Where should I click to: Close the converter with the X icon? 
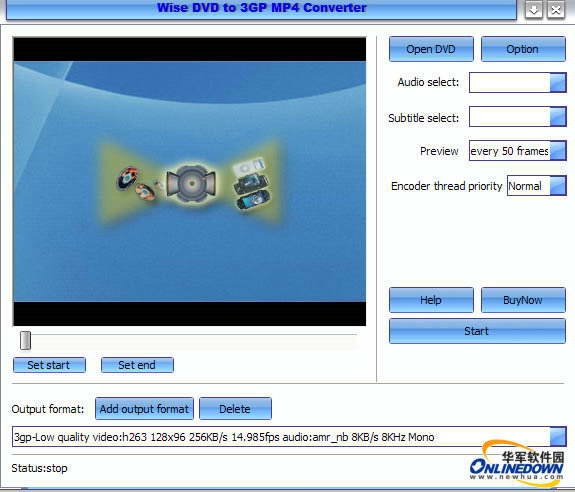[x=556, y=10]
